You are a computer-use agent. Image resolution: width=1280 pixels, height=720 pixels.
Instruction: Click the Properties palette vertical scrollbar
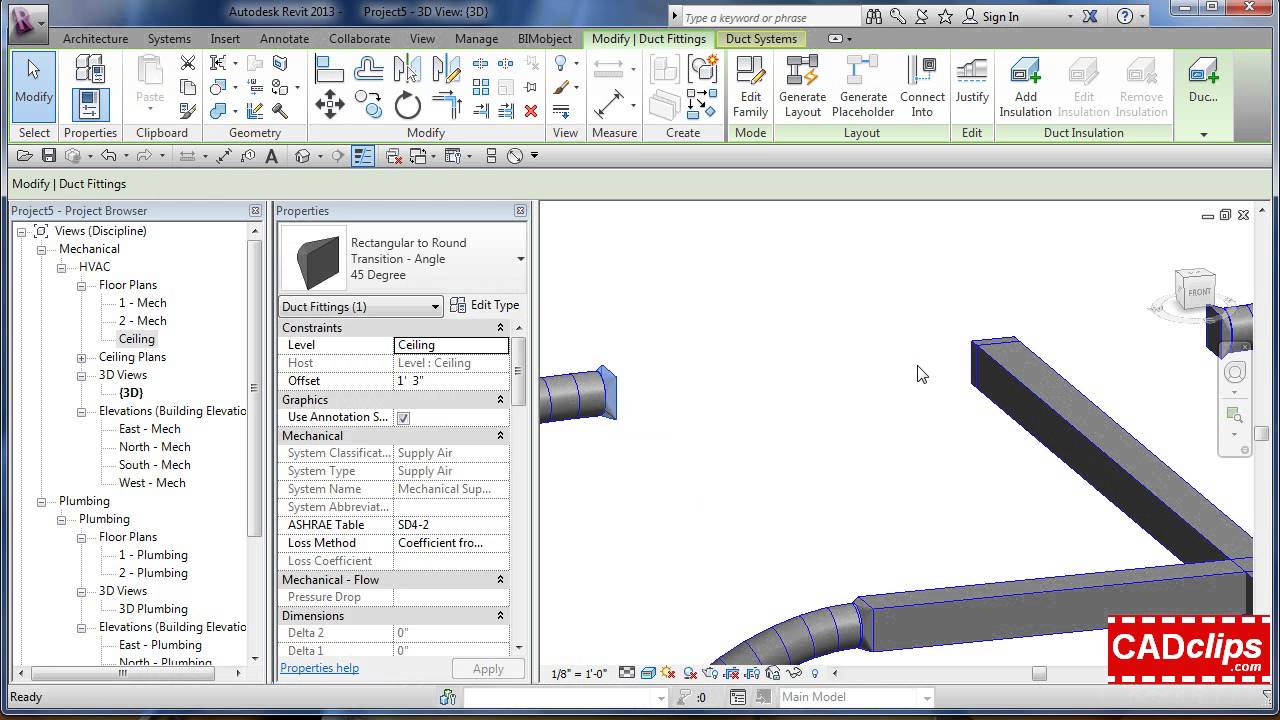point(518,372)
